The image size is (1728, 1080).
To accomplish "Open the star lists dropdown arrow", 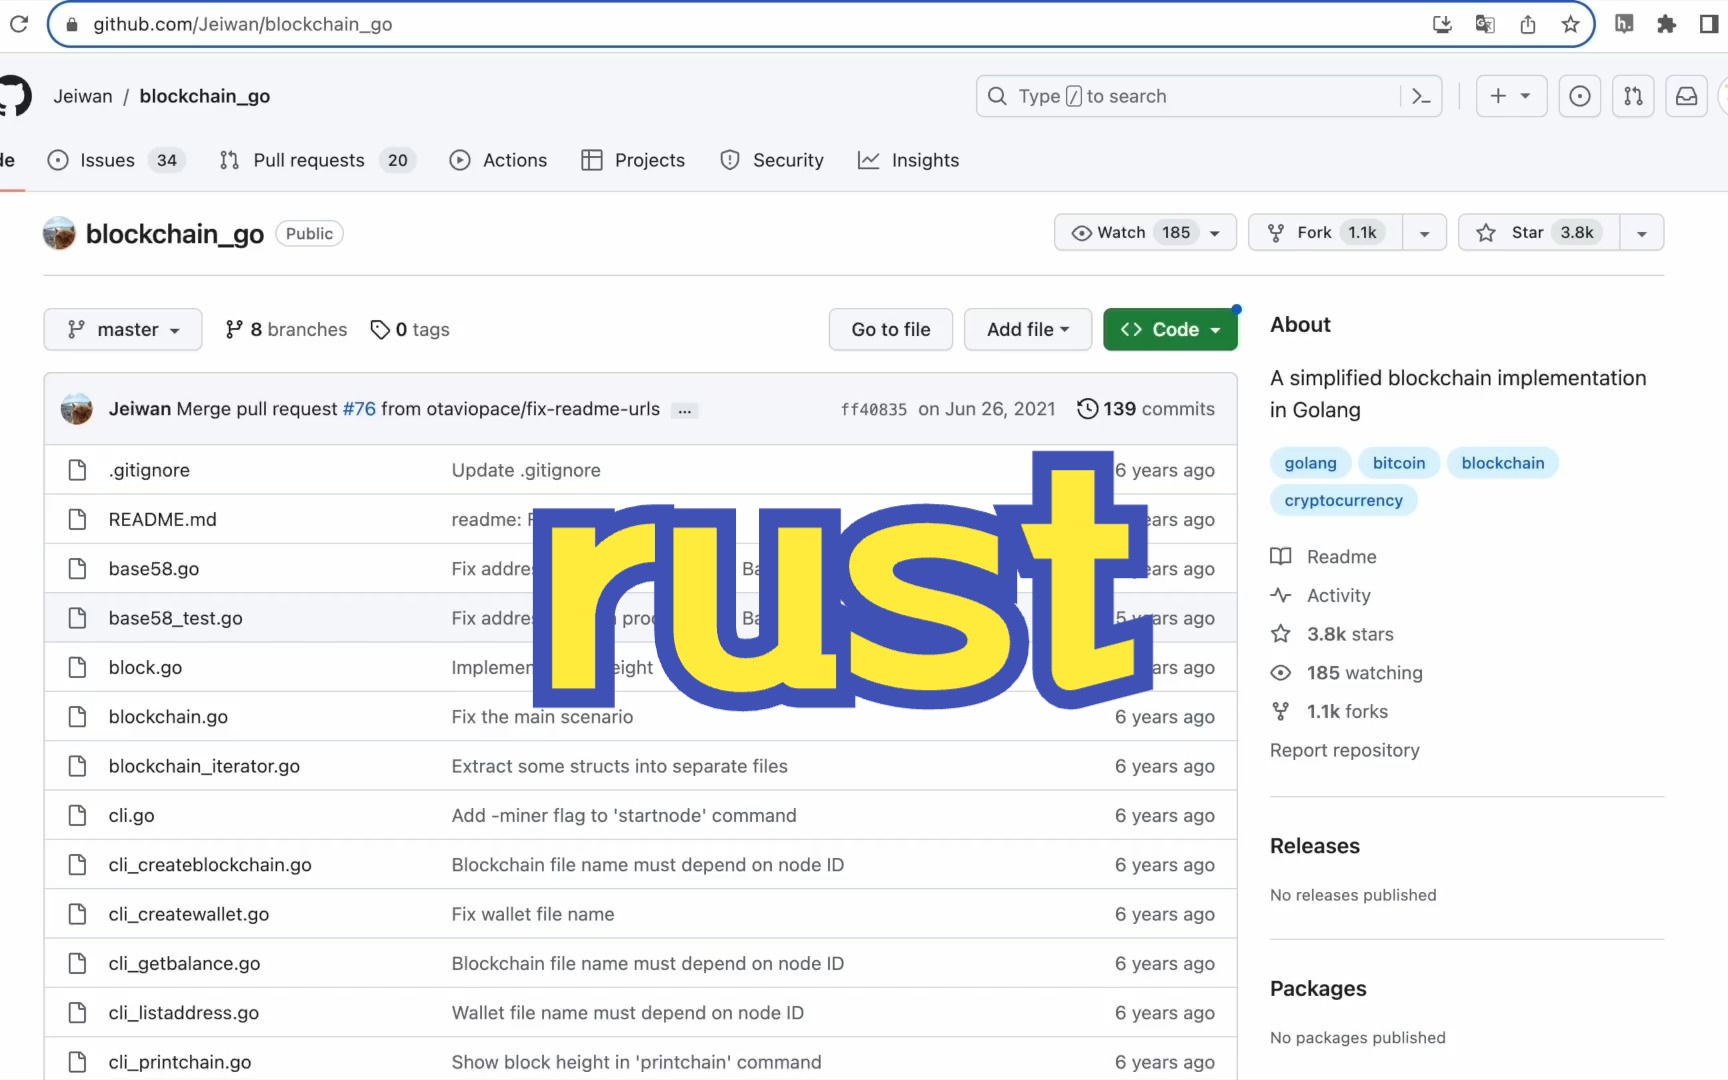I will (x=1641, y=232).
